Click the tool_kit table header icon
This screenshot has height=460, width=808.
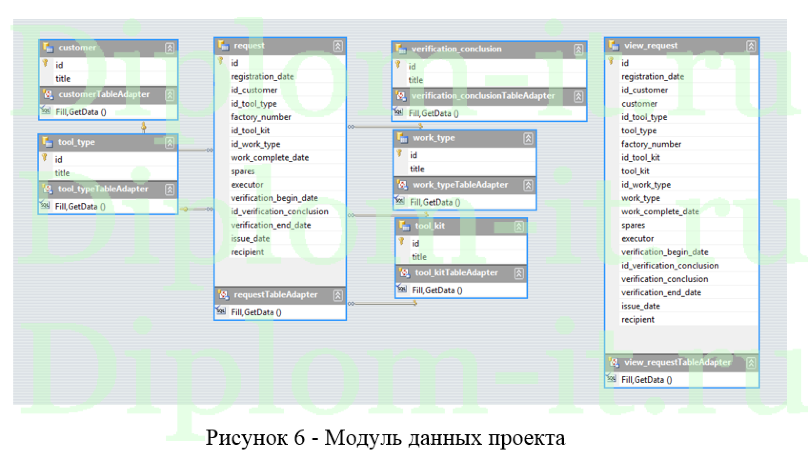click(403, 226)
